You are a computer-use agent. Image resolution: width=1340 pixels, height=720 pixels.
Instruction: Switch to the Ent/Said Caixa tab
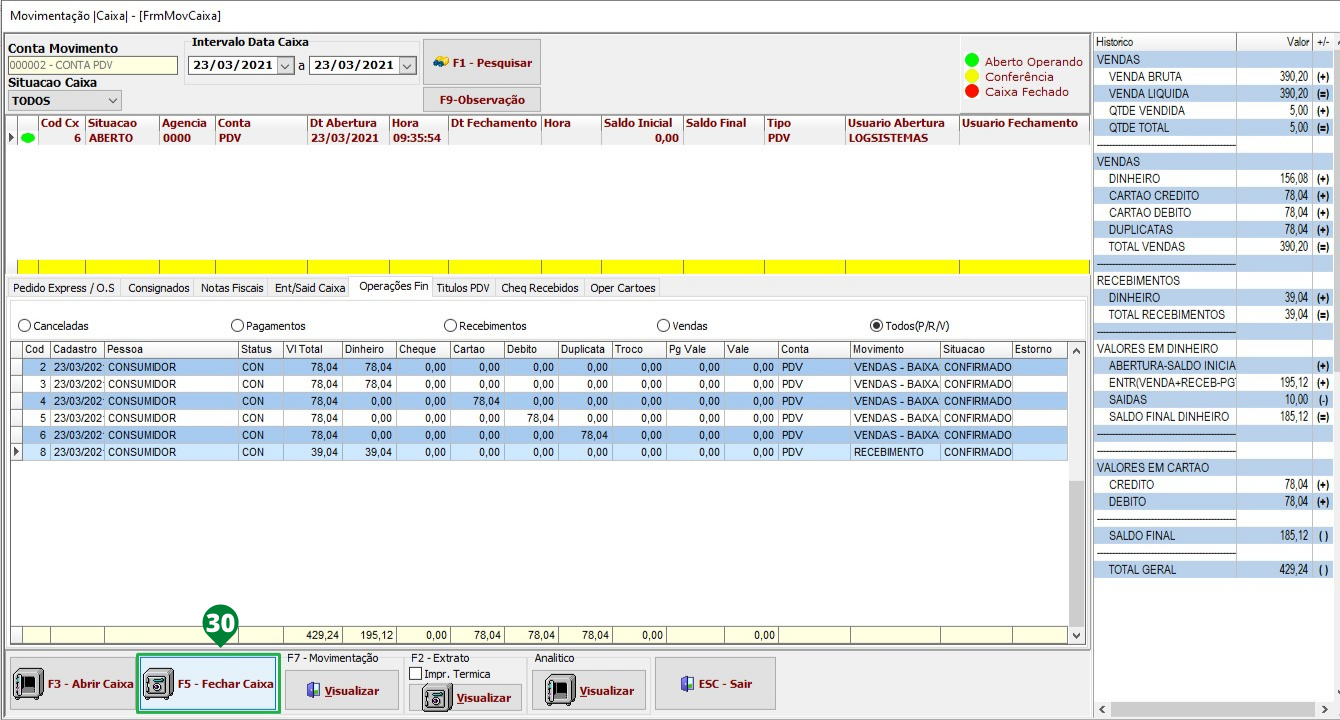point(310,288)
